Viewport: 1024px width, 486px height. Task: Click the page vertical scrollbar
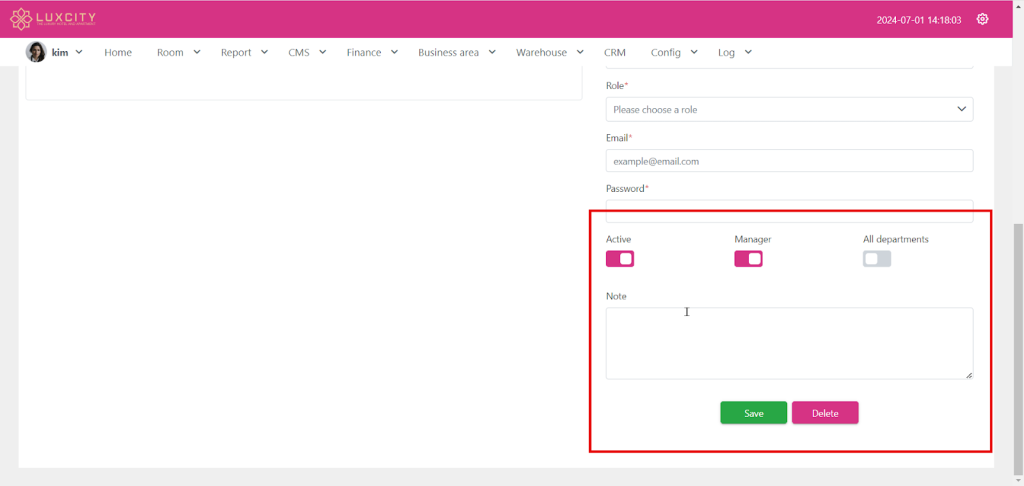point(1018,340)
